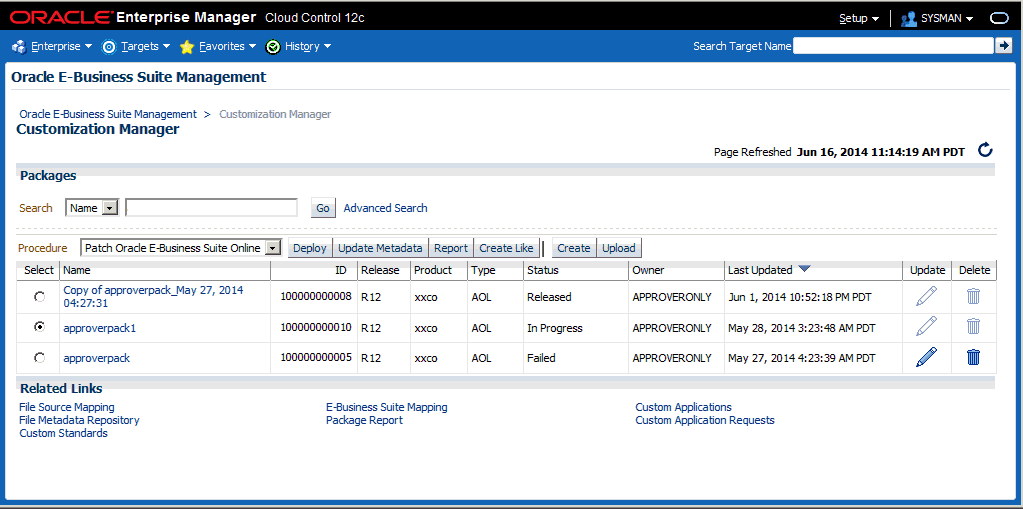Click the search target go arrow
Viewport: 1023px width, 509px height.
click(1003, 46)
